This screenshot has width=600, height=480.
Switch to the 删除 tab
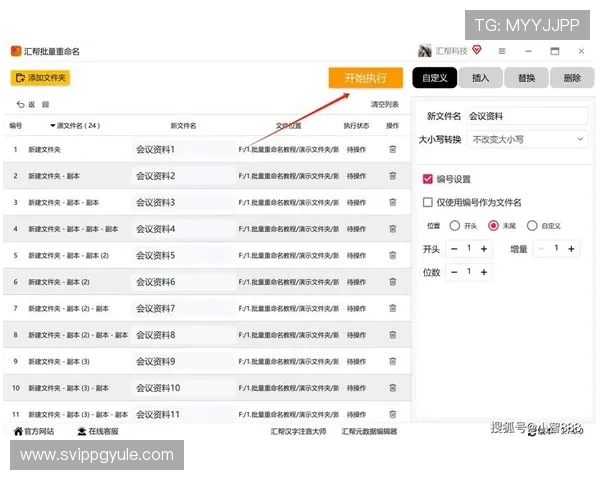572,78
